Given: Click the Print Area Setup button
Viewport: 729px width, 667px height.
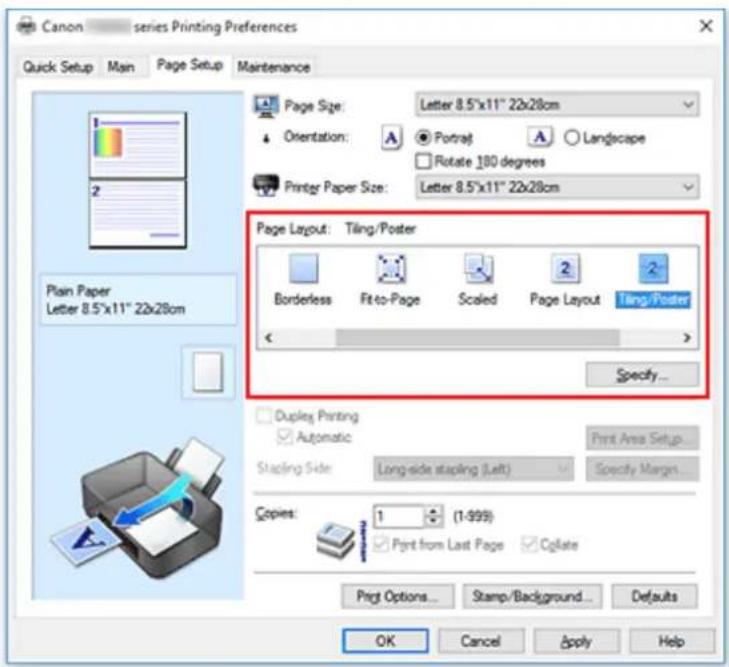Looking at the screenshot, I should tap(642, 438).
